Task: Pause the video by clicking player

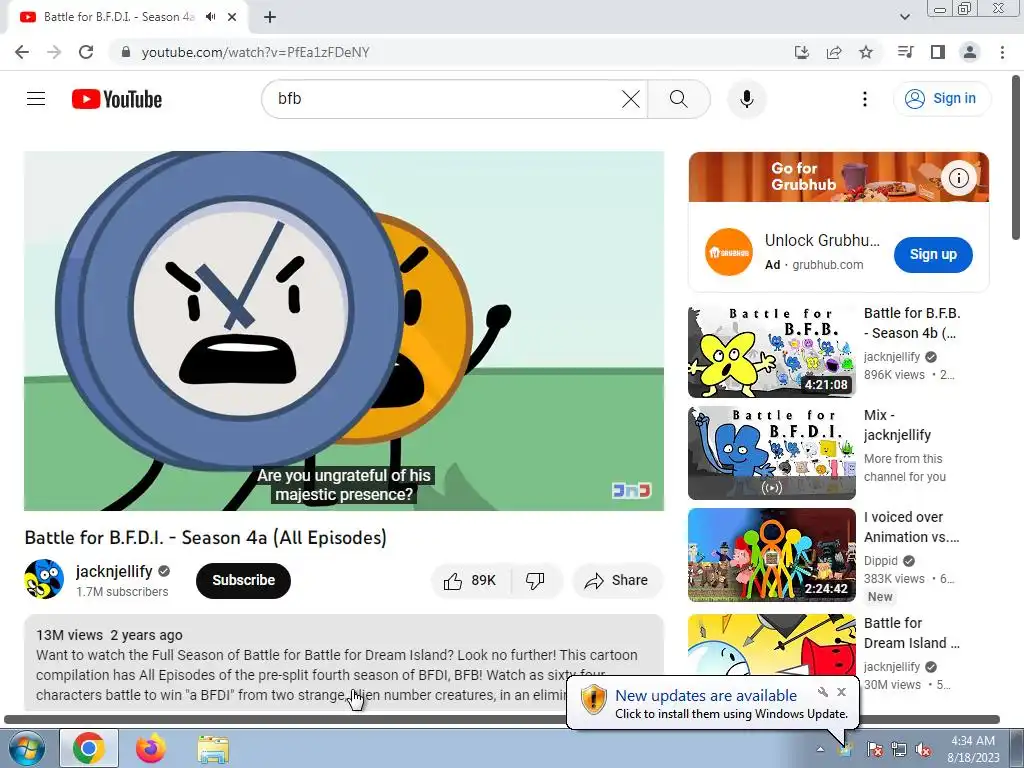Action: pyautogui.click(x=344, y=330)
